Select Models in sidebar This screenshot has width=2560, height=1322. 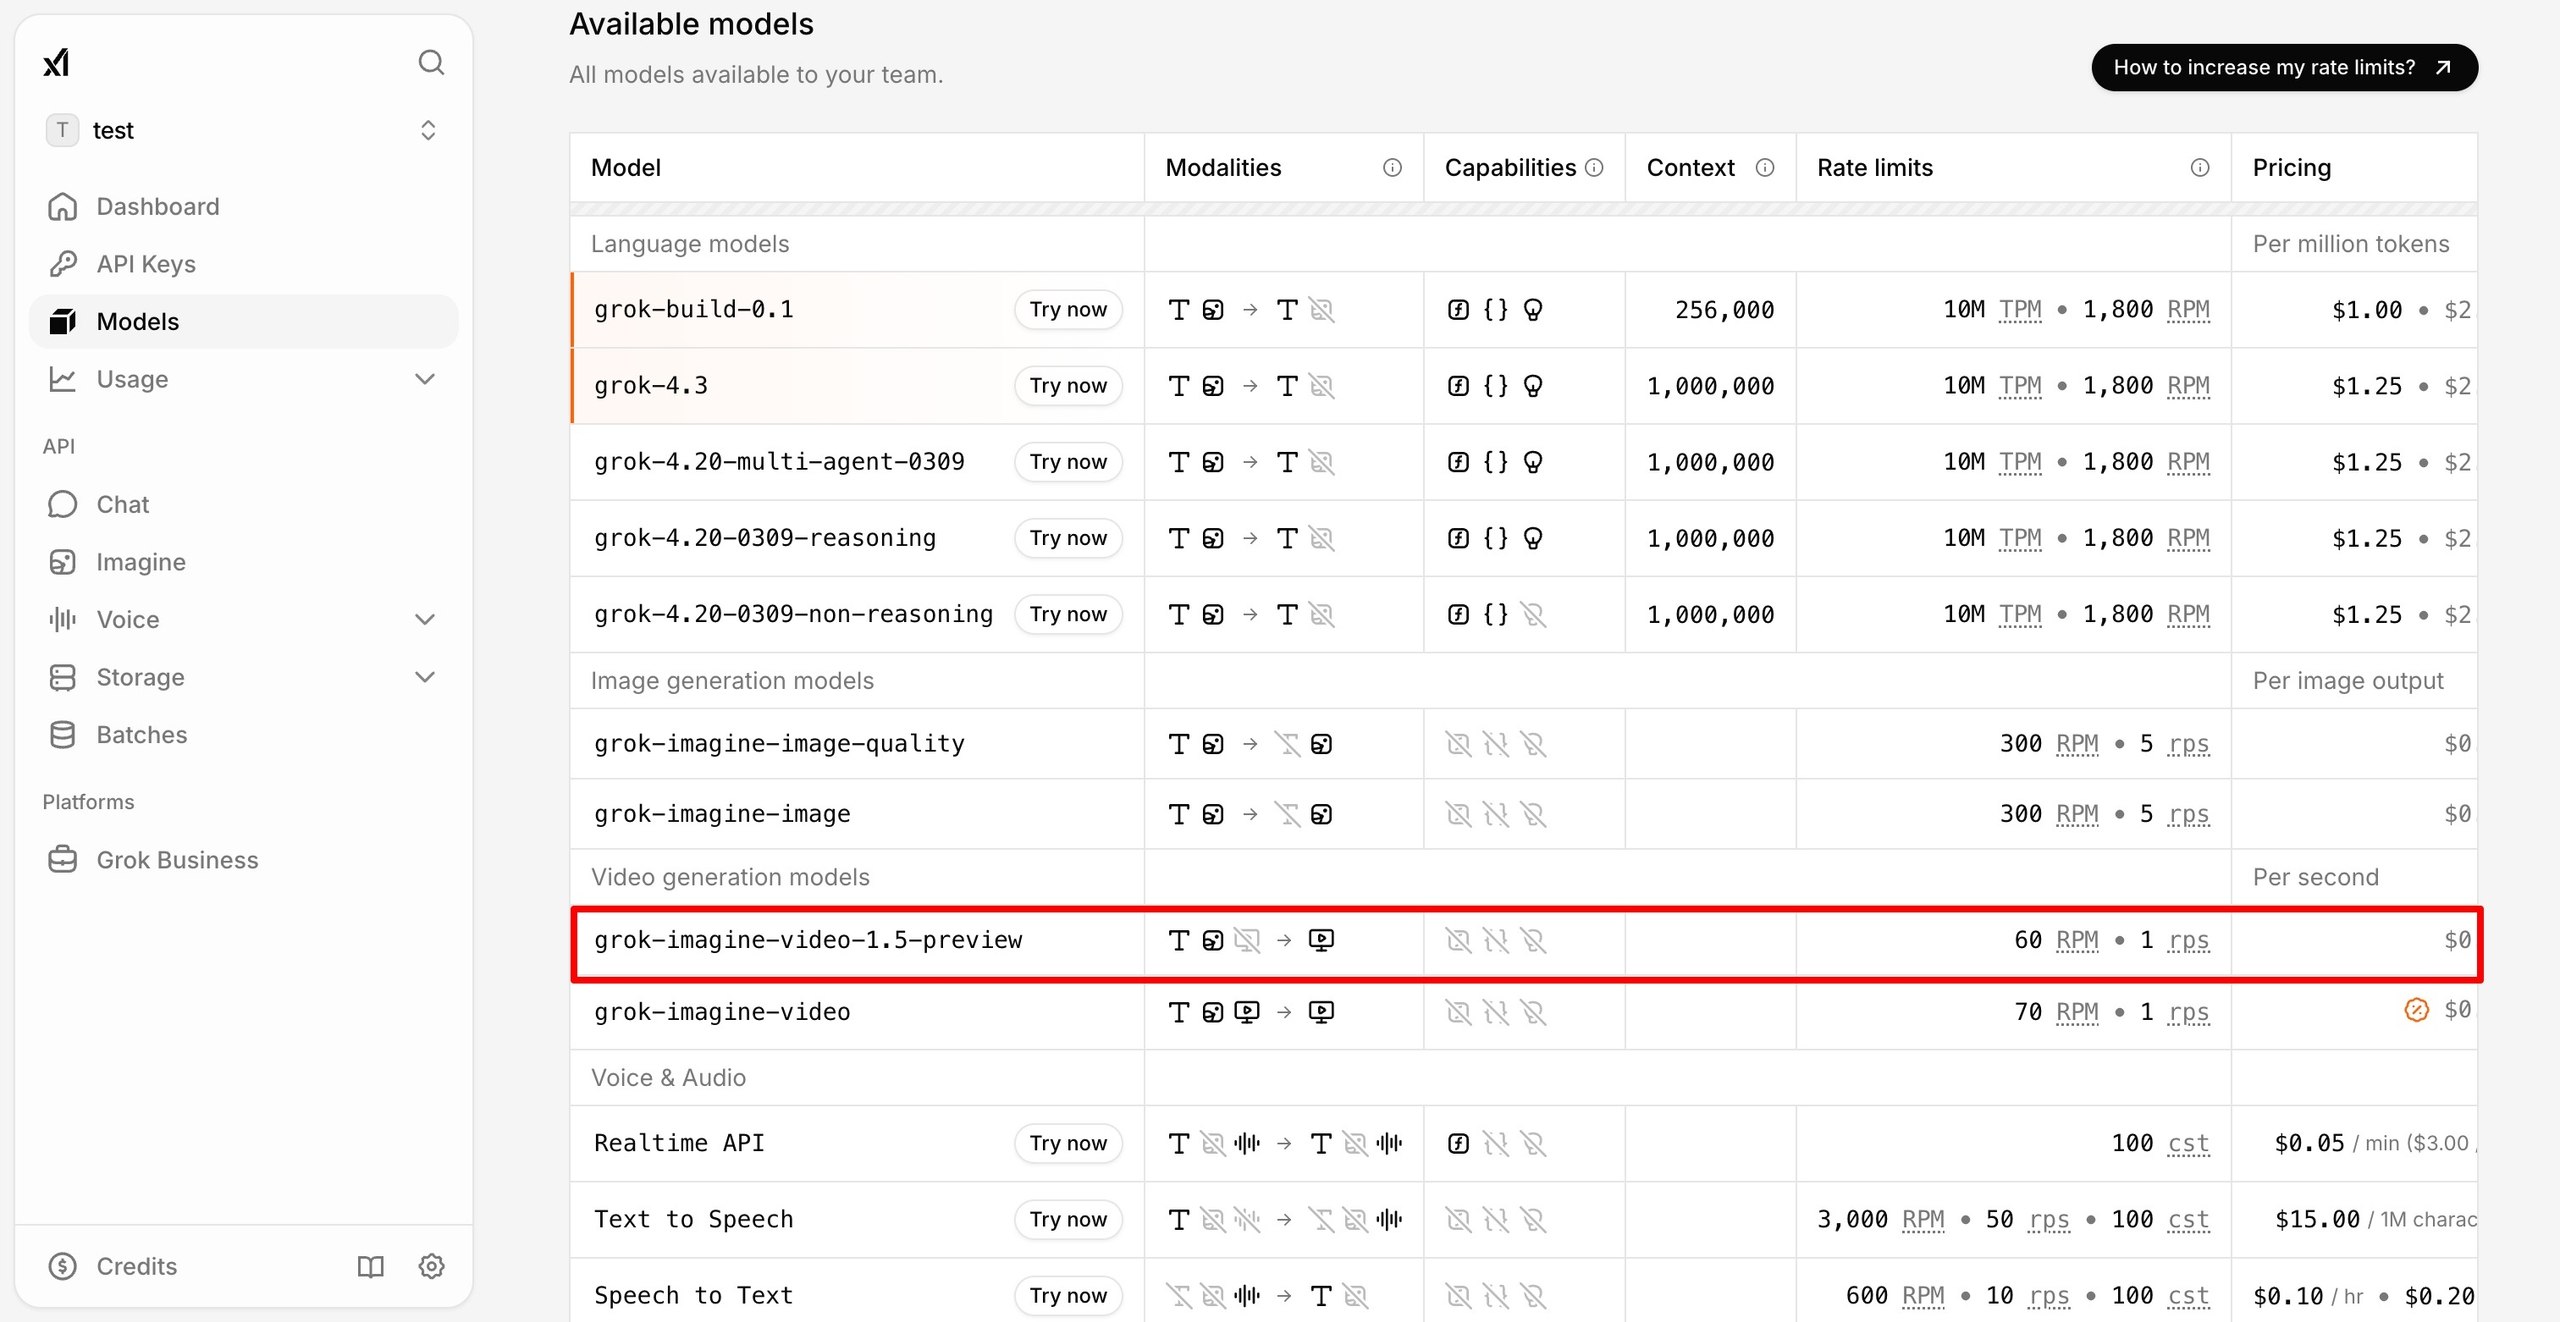(x=243, y=321)
